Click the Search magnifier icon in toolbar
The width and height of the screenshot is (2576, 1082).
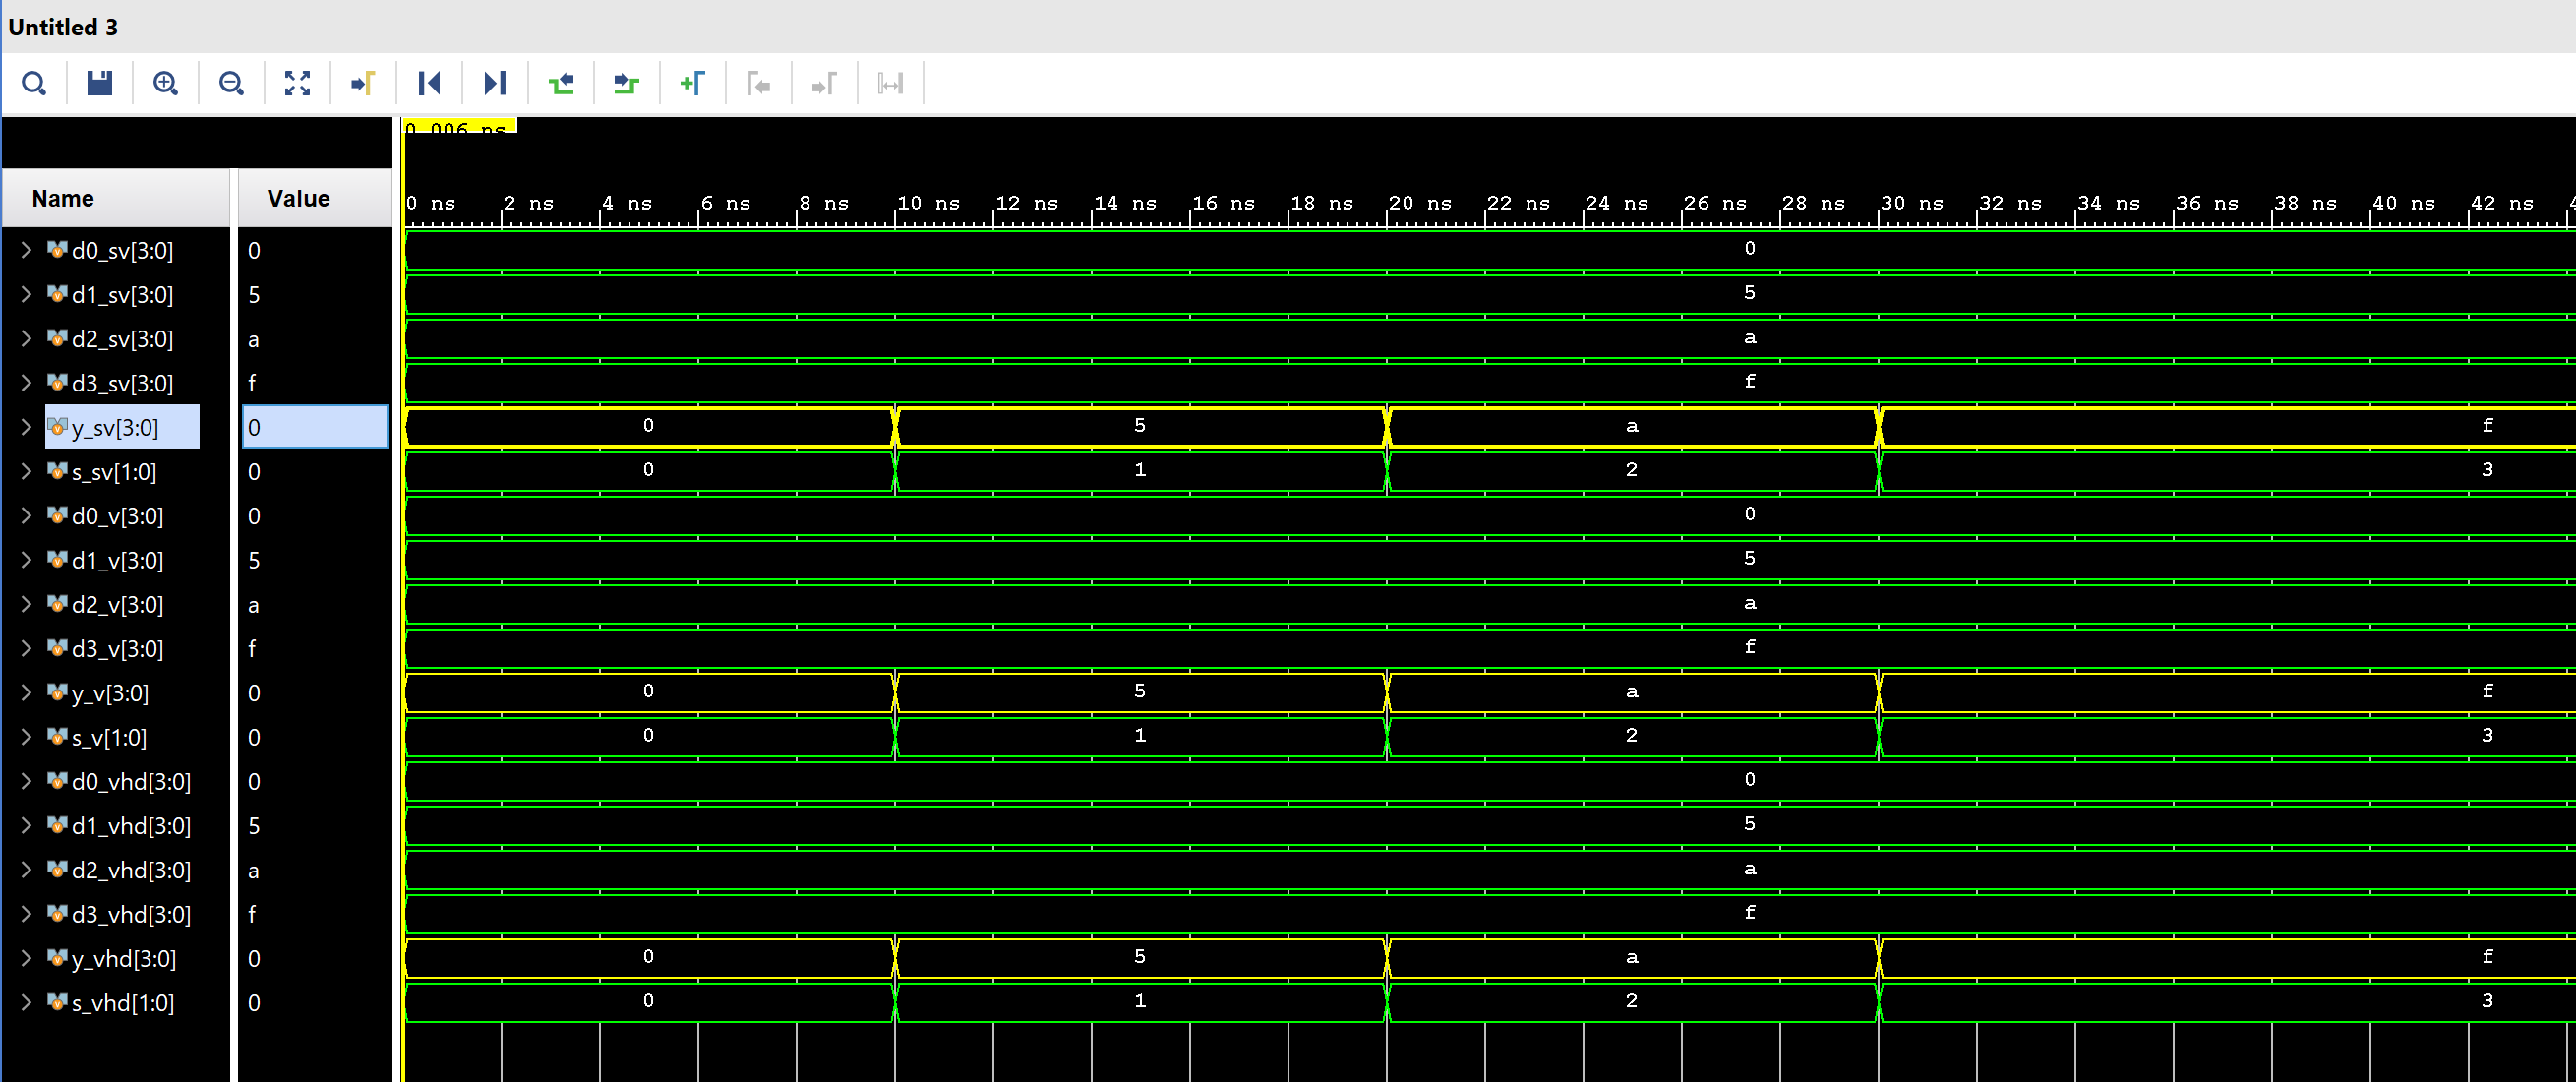point(33,83)
